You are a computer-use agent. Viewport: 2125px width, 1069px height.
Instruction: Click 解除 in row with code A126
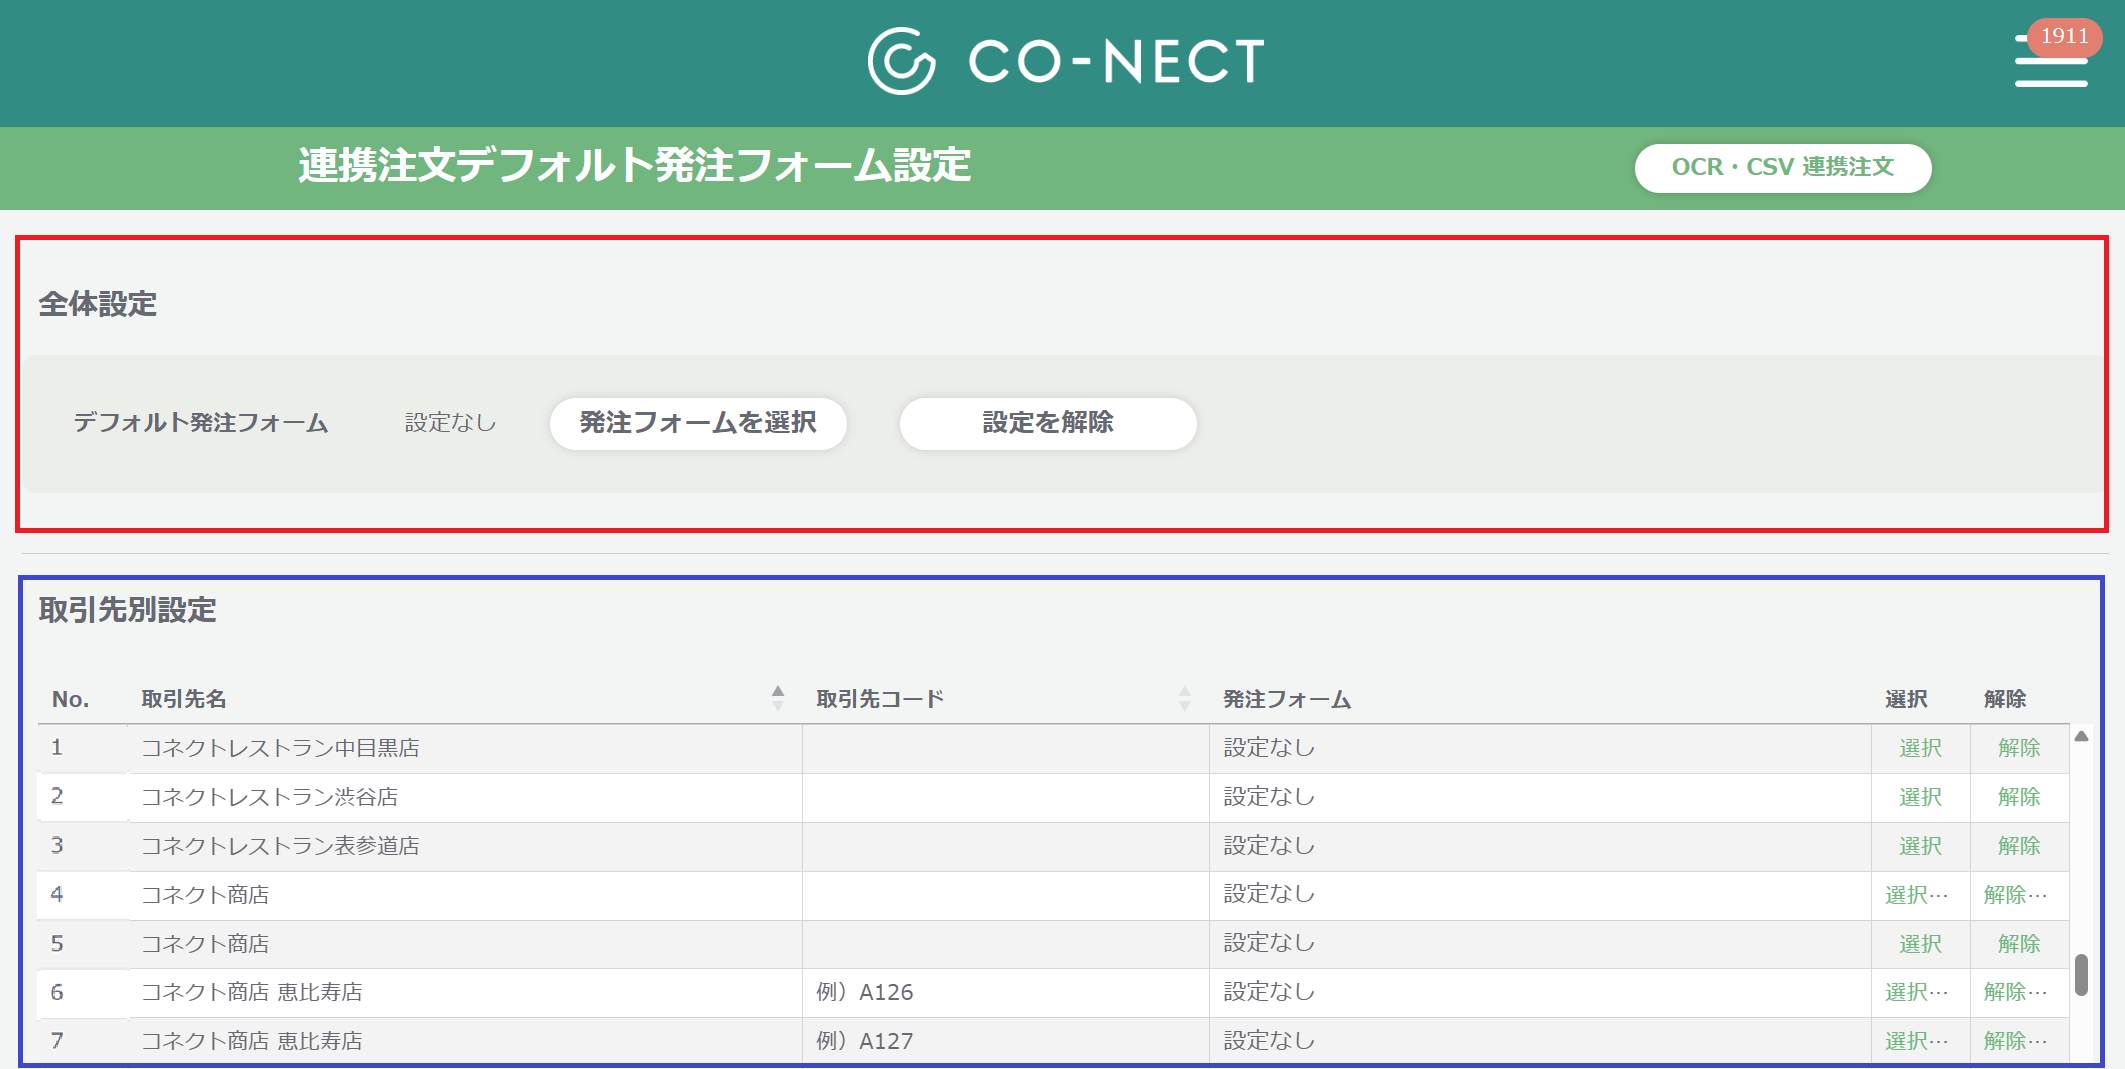[x=2016, y=992]
